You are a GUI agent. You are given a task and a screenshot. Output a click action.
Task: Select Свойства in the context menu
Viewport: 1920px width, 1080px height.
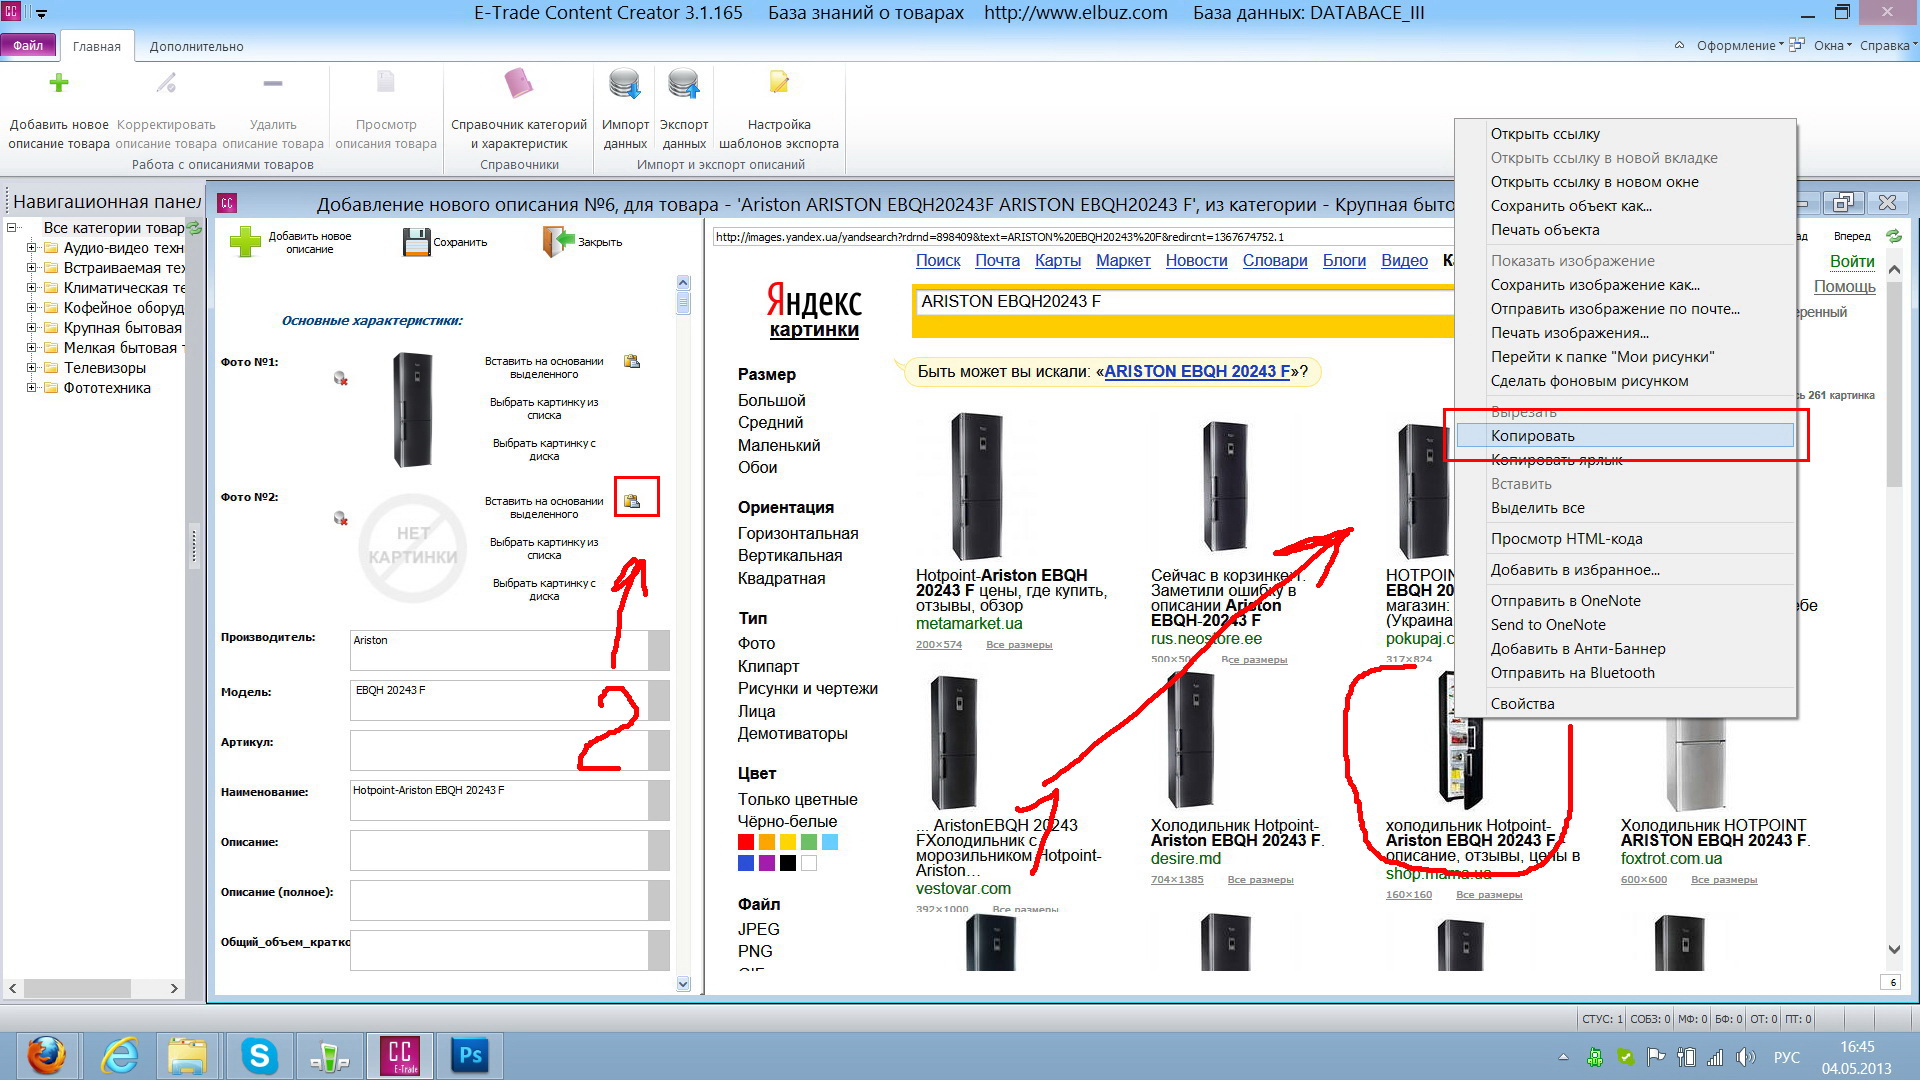(1625, 704)
